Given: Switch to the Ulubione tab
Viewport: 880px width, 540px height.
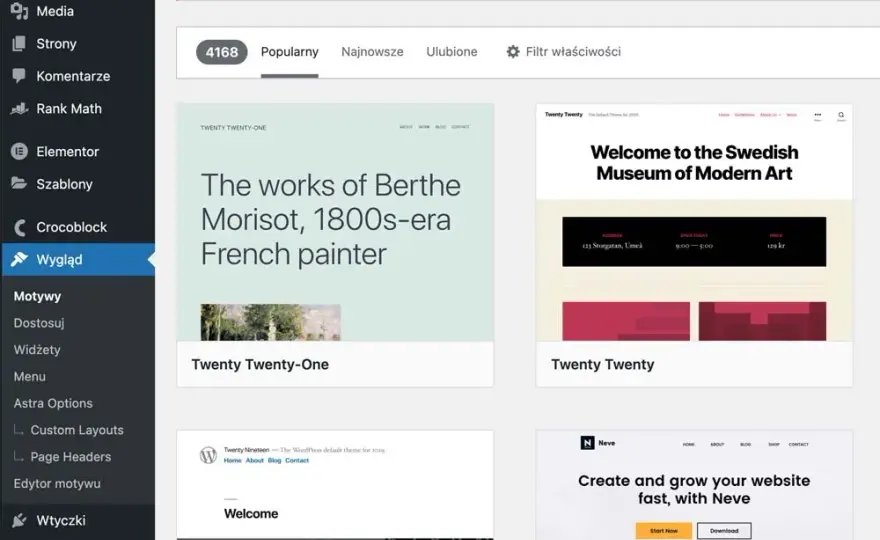Looking at the screenshot, I should [452, 52].
